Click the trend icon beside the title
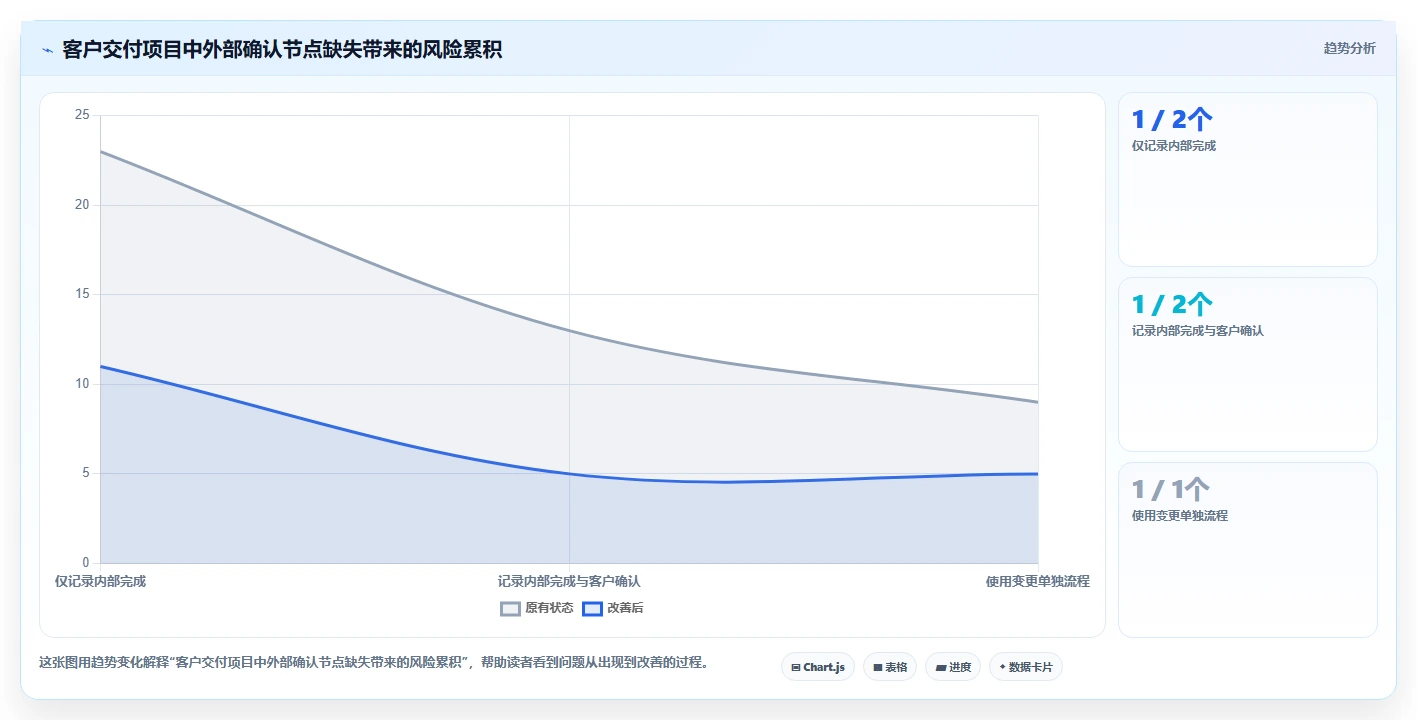Viewport: 1417px width, 720px height. 48,49
